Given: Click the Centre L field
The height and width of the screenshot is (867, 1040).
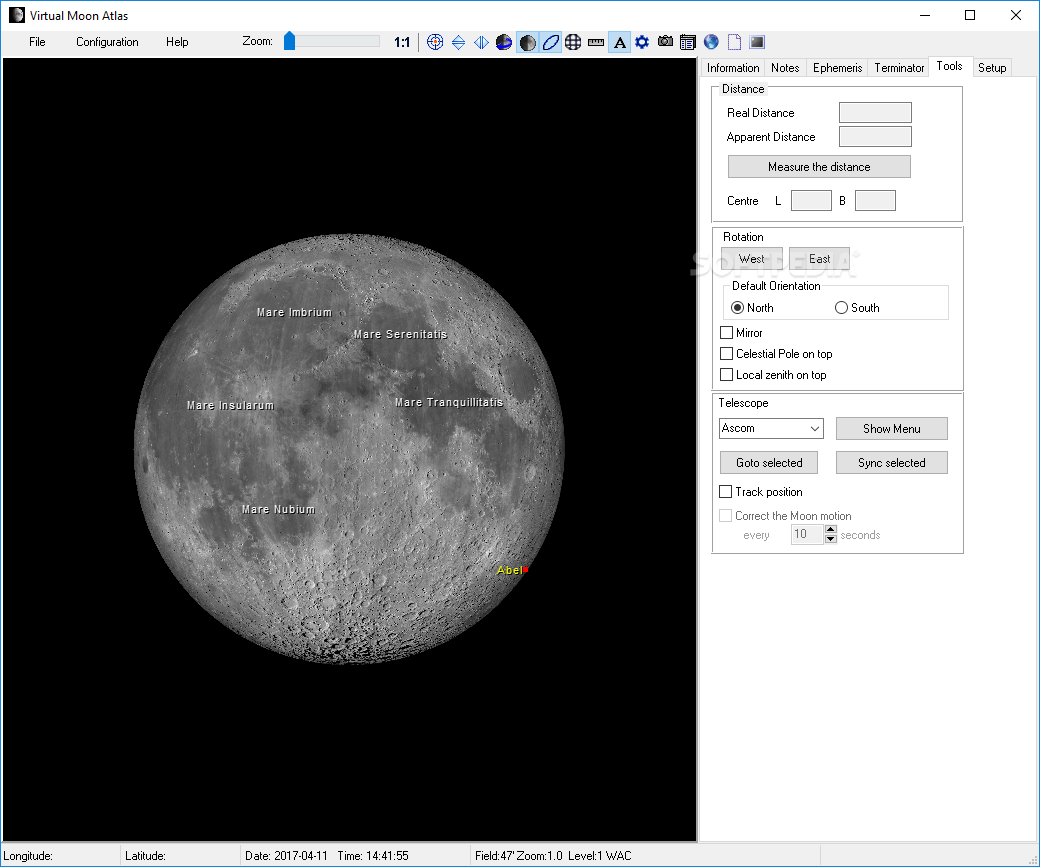Looking at the screenshot, I should (x=811, y=200).
